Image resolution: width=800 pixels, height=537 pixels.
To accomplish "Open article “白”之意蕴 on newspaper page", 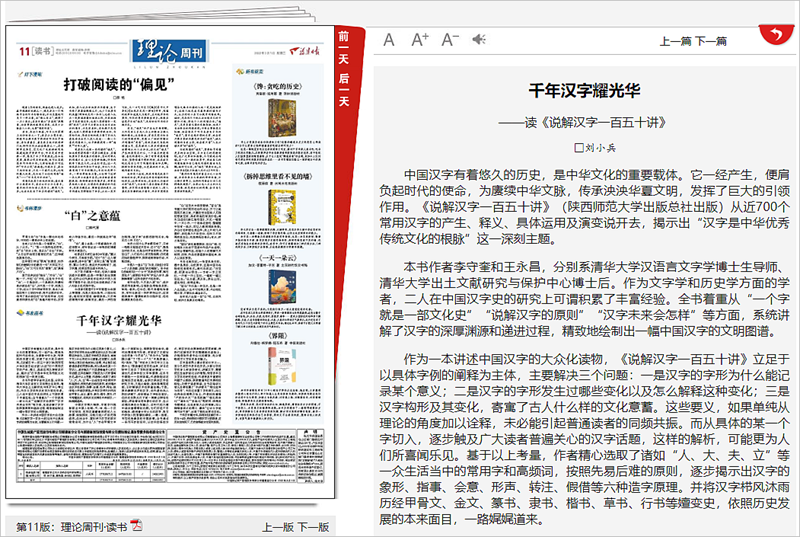I will (92, 216).
